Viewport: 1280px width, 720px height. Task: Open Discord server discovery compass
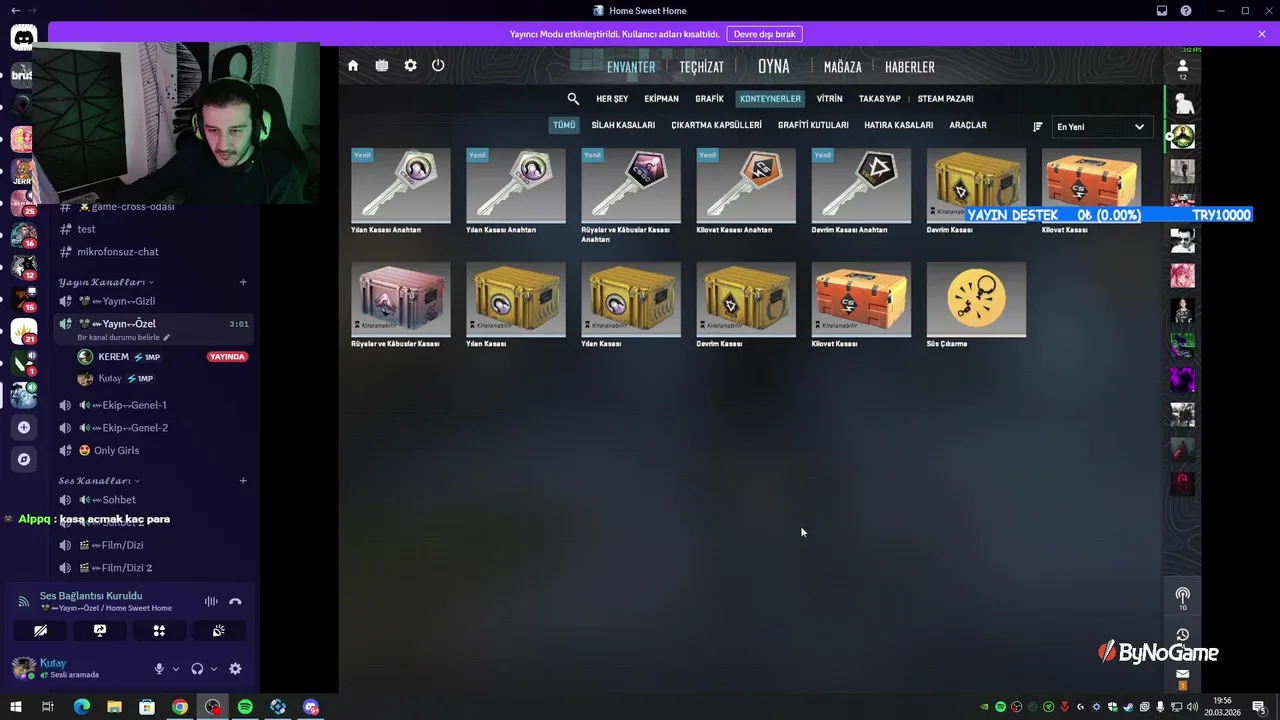tap(24, 459)
